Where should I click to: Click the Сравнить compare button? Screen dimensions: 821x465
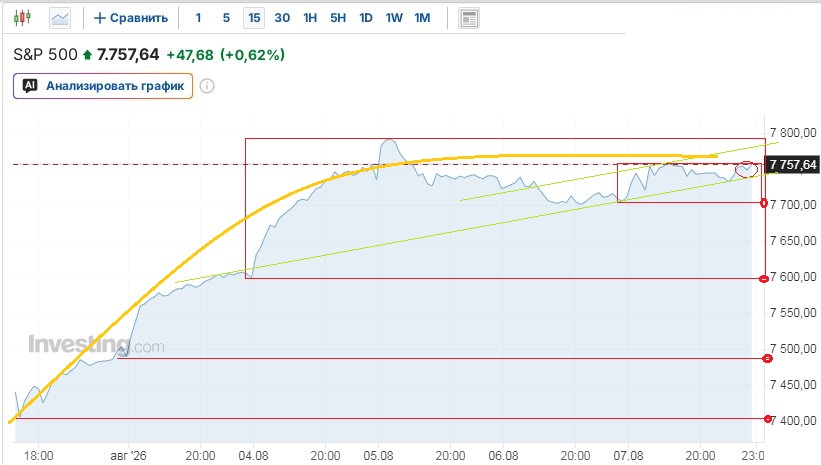pos(131,18)
